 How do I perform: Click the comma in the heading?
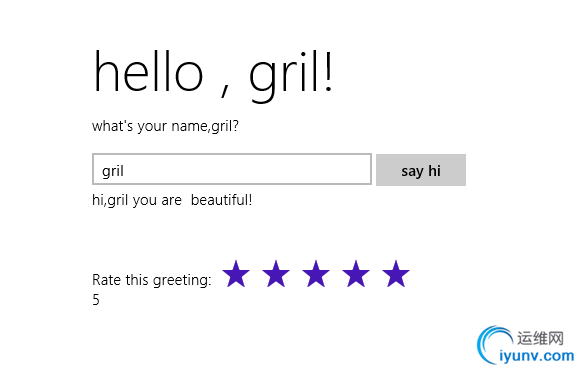click(225, 91)
